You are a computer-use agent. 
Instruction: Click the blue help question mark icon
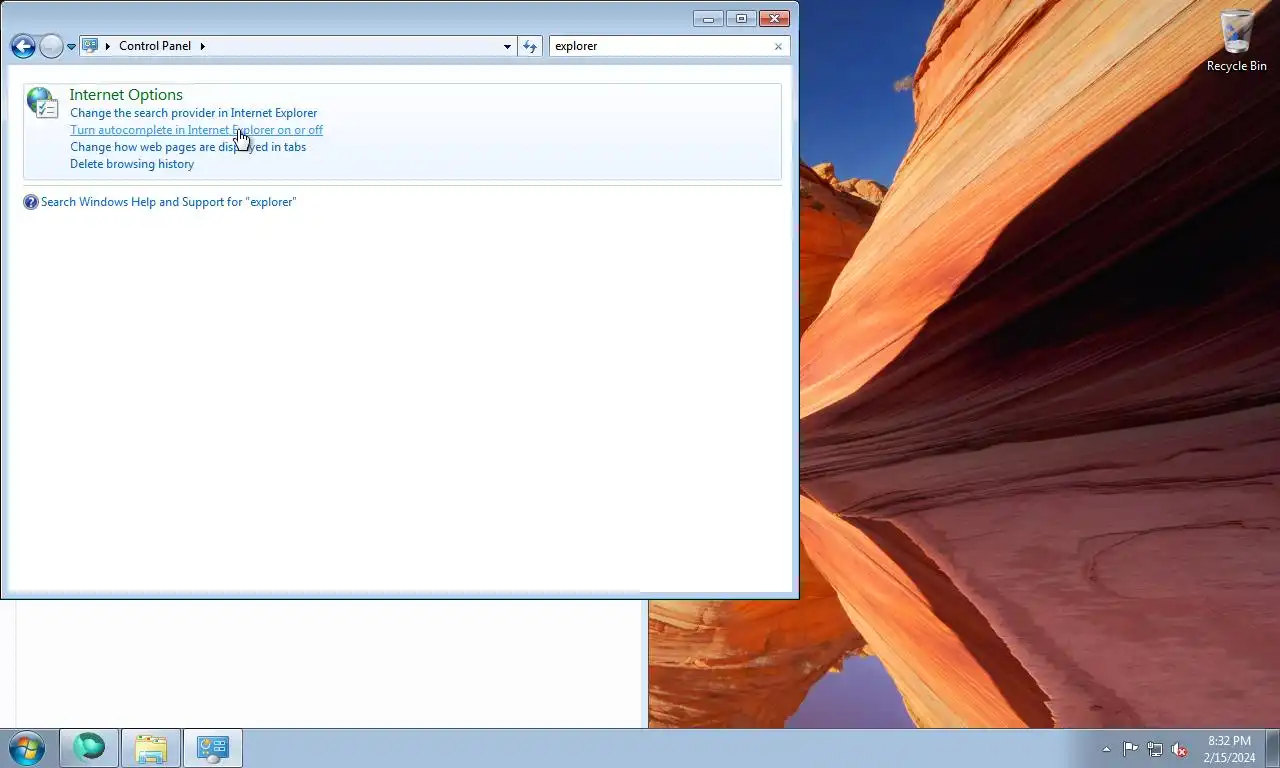tap(31, 202)
